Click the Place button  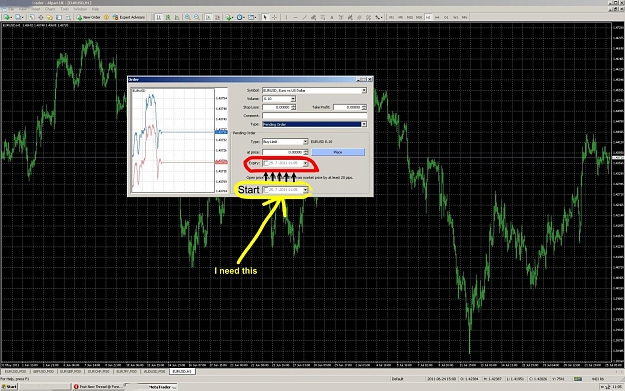(x=338, y=152)
